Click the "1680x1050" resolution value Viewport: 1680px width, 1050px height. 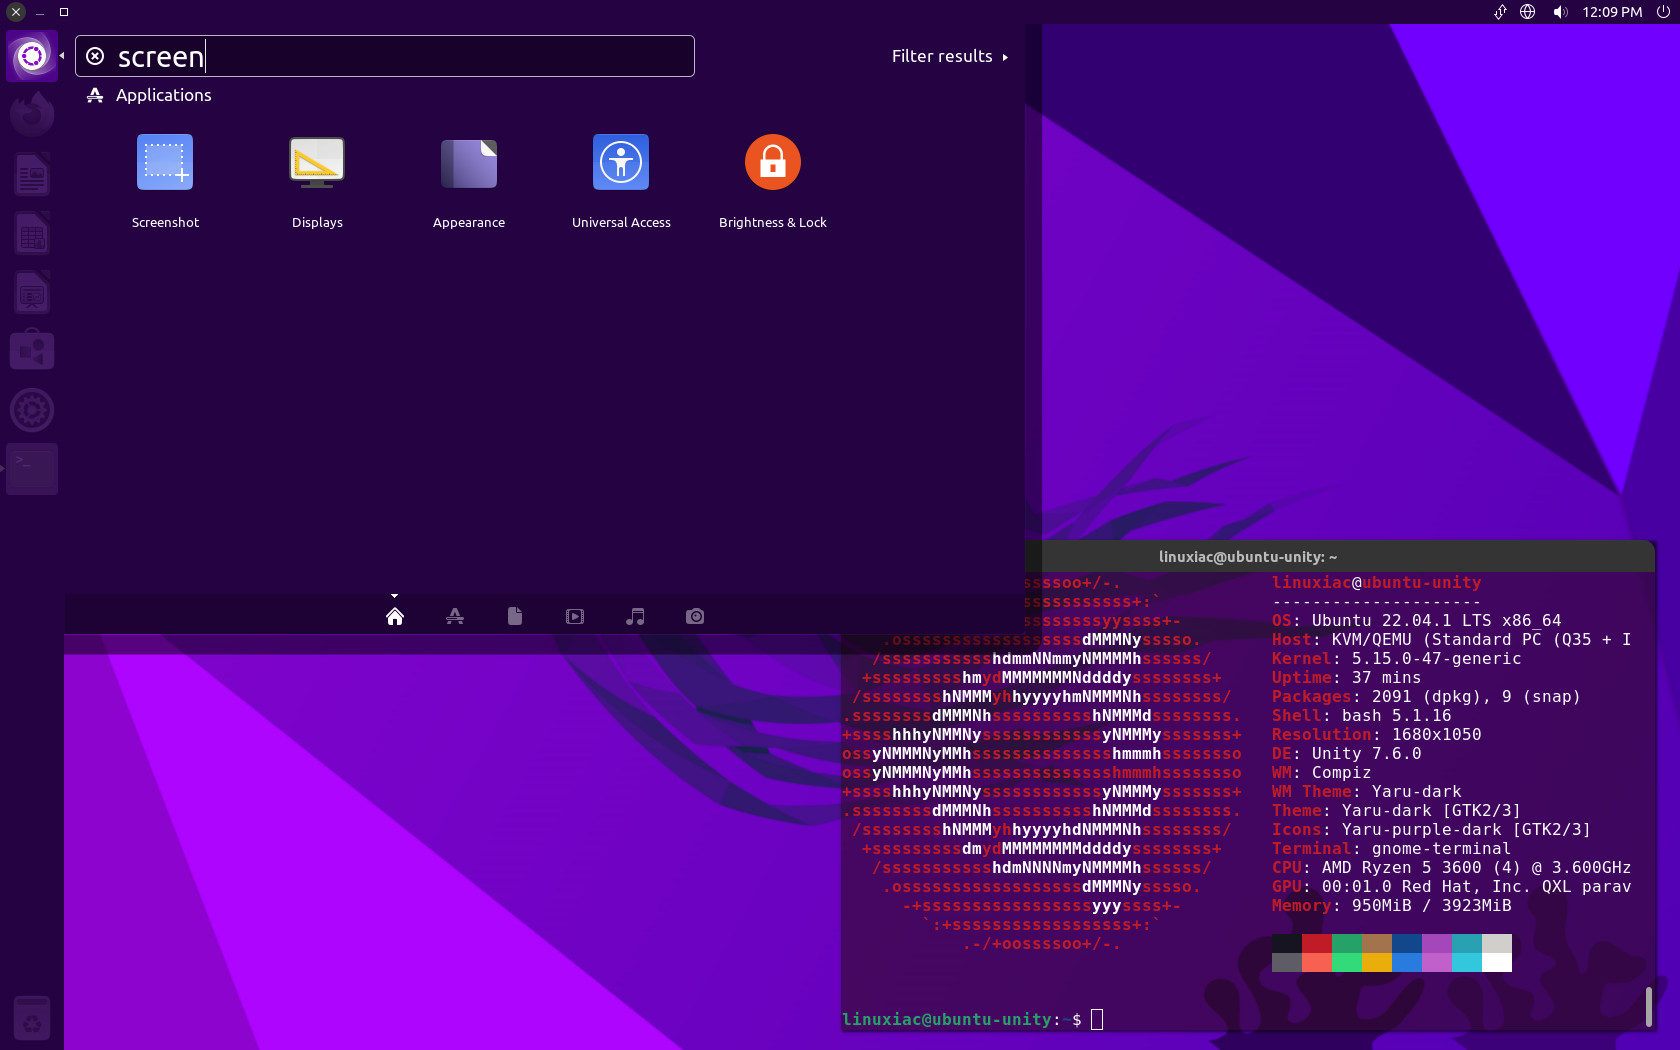point(1436,734)
